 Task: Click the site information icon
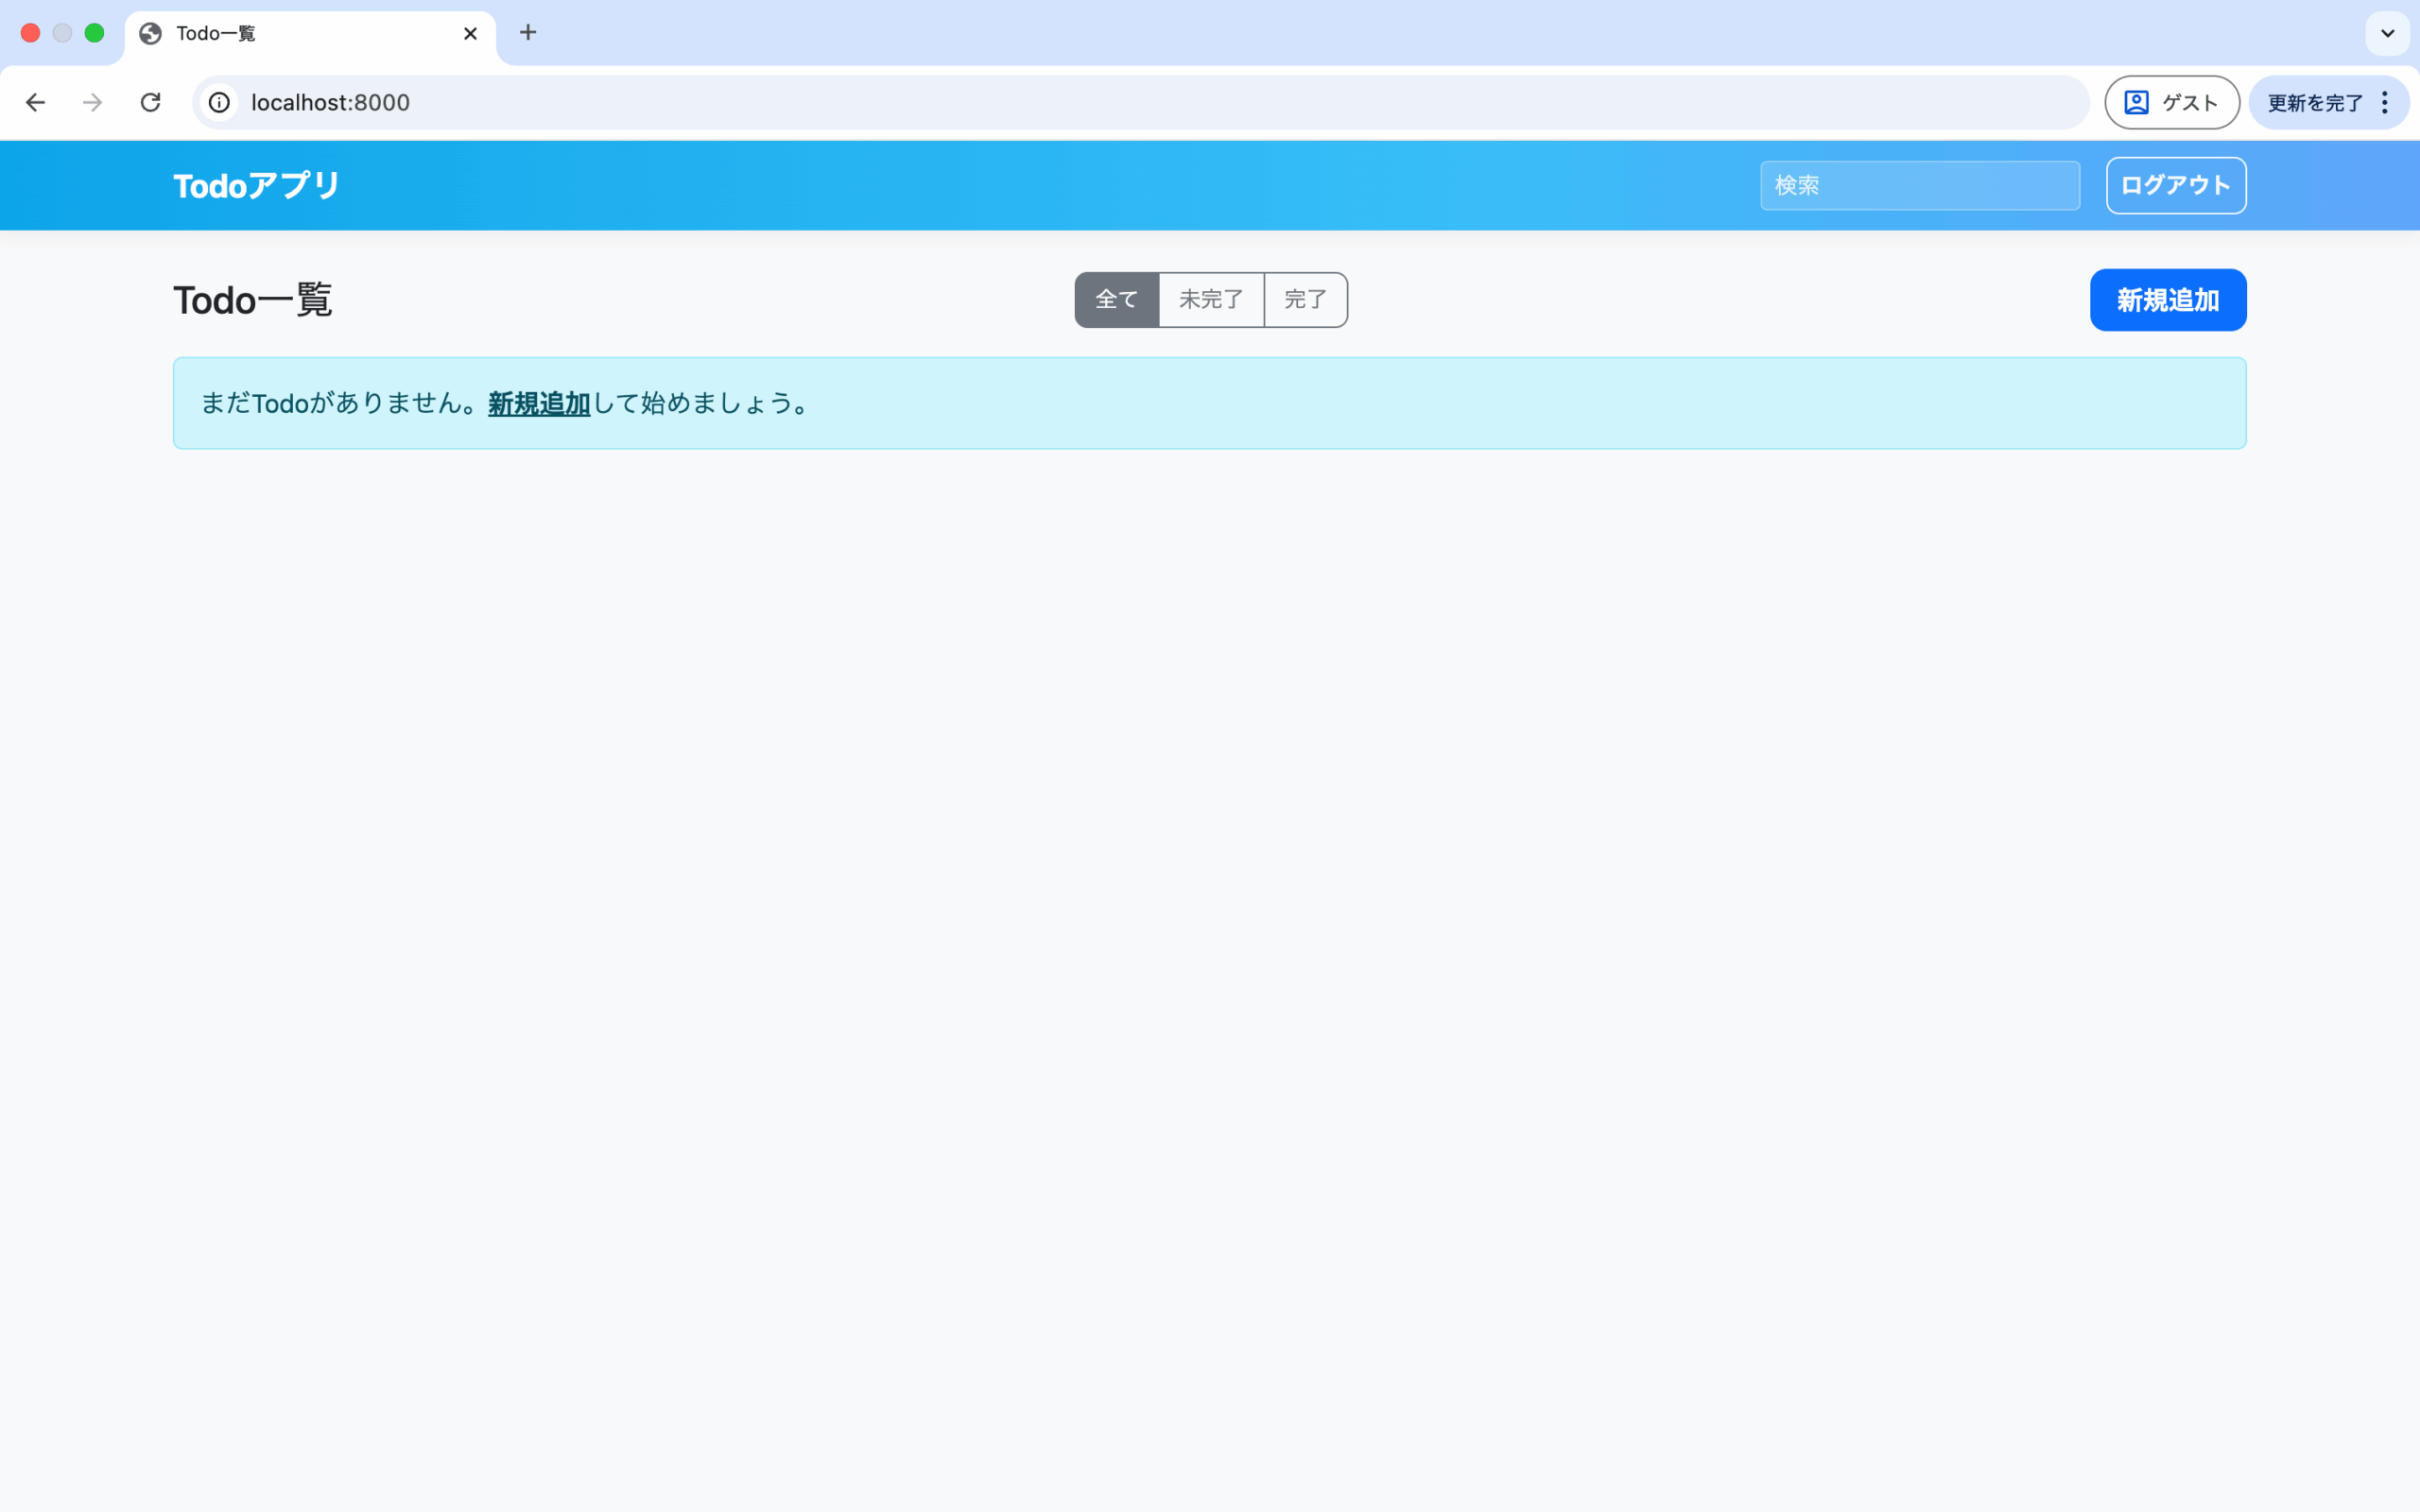[x=219, y=102]
